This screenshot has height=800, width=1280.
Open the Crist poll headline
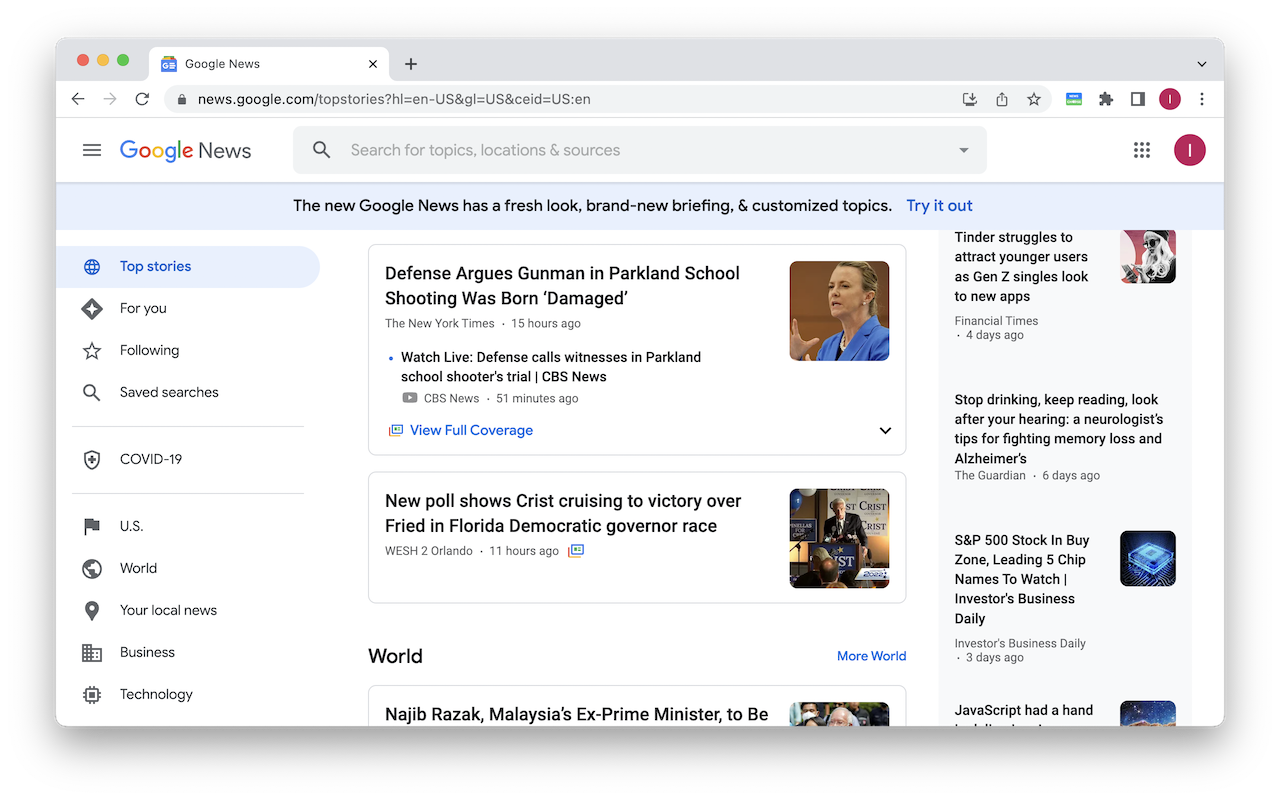pyautogui.click(x=563, y=513)
